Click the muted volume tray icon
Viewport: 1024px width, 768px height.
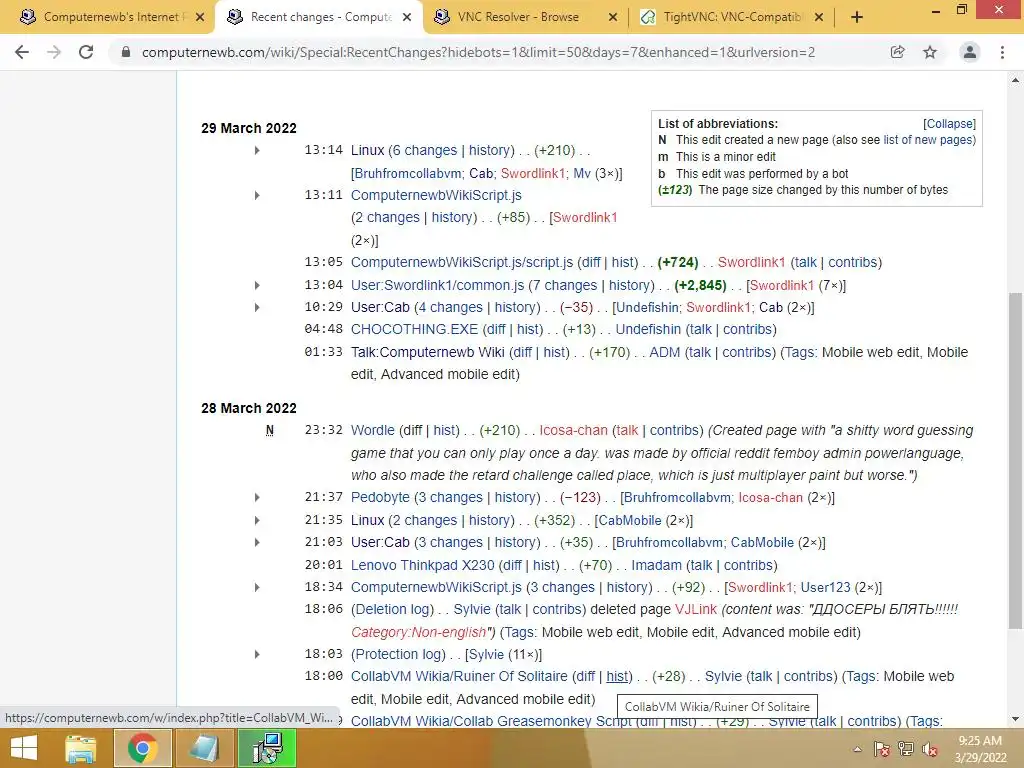(930, 749)
